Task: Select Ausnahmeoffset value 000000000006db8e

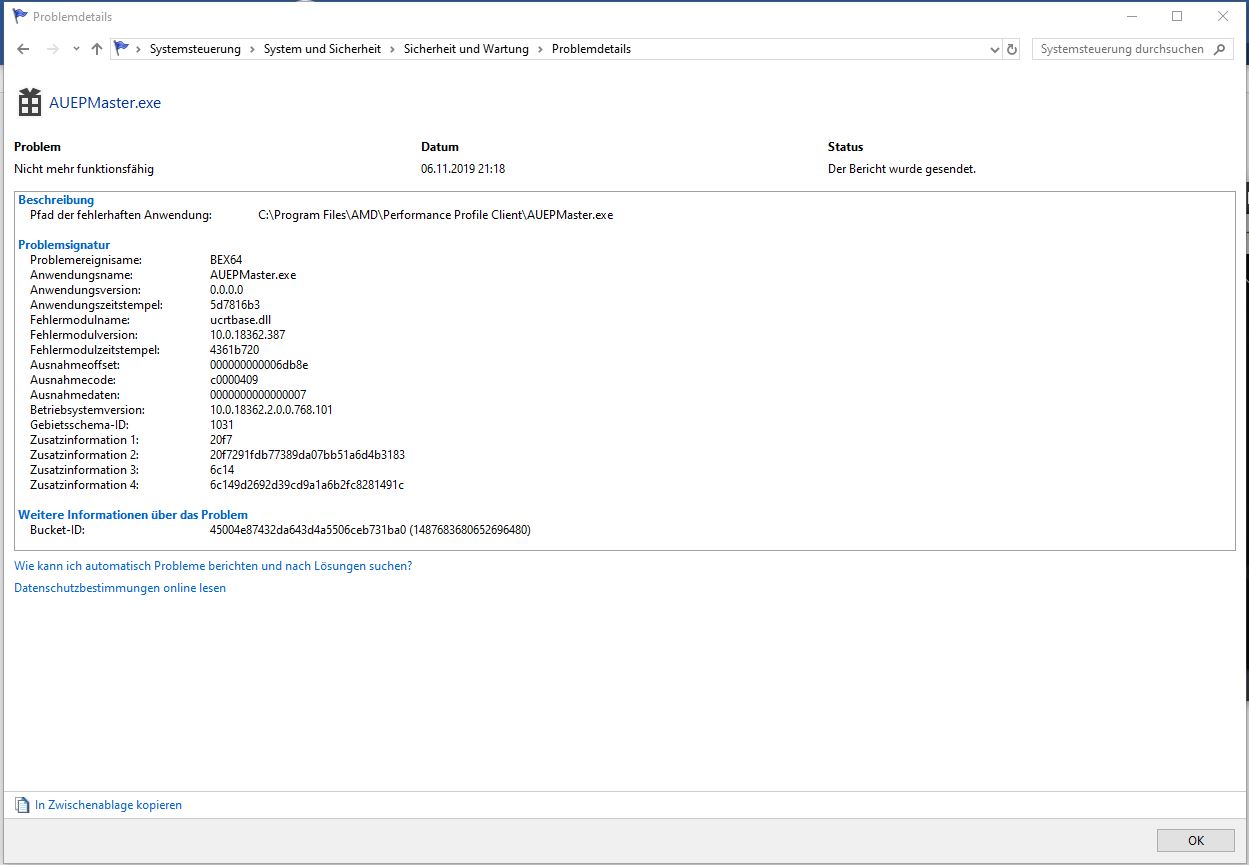Action: (x=259, y=365)
